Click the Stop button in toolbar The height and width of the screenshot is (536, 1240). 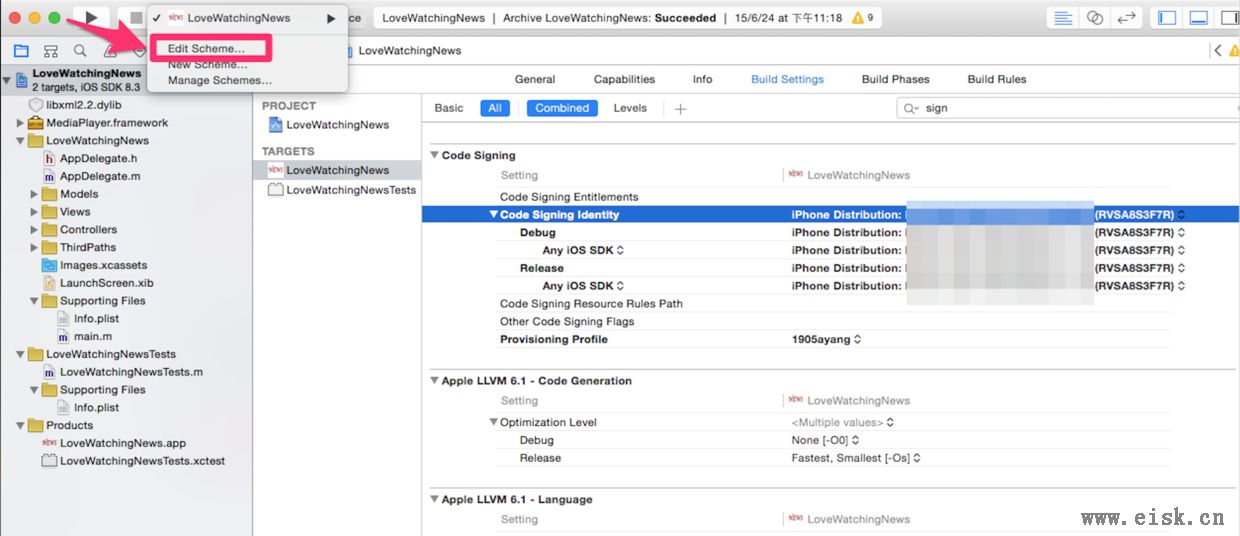[135, 18]
